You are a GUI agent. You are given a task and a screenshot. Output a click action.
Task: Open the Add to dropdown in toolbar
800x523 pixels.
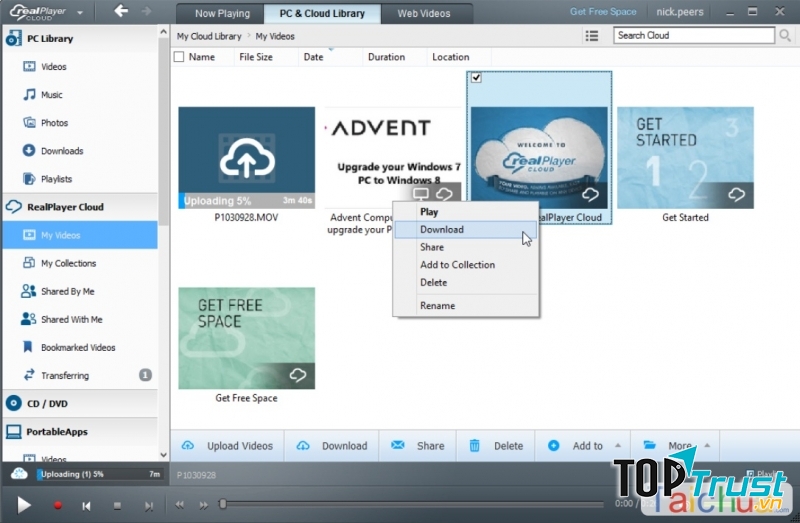[x=583, y=446]
